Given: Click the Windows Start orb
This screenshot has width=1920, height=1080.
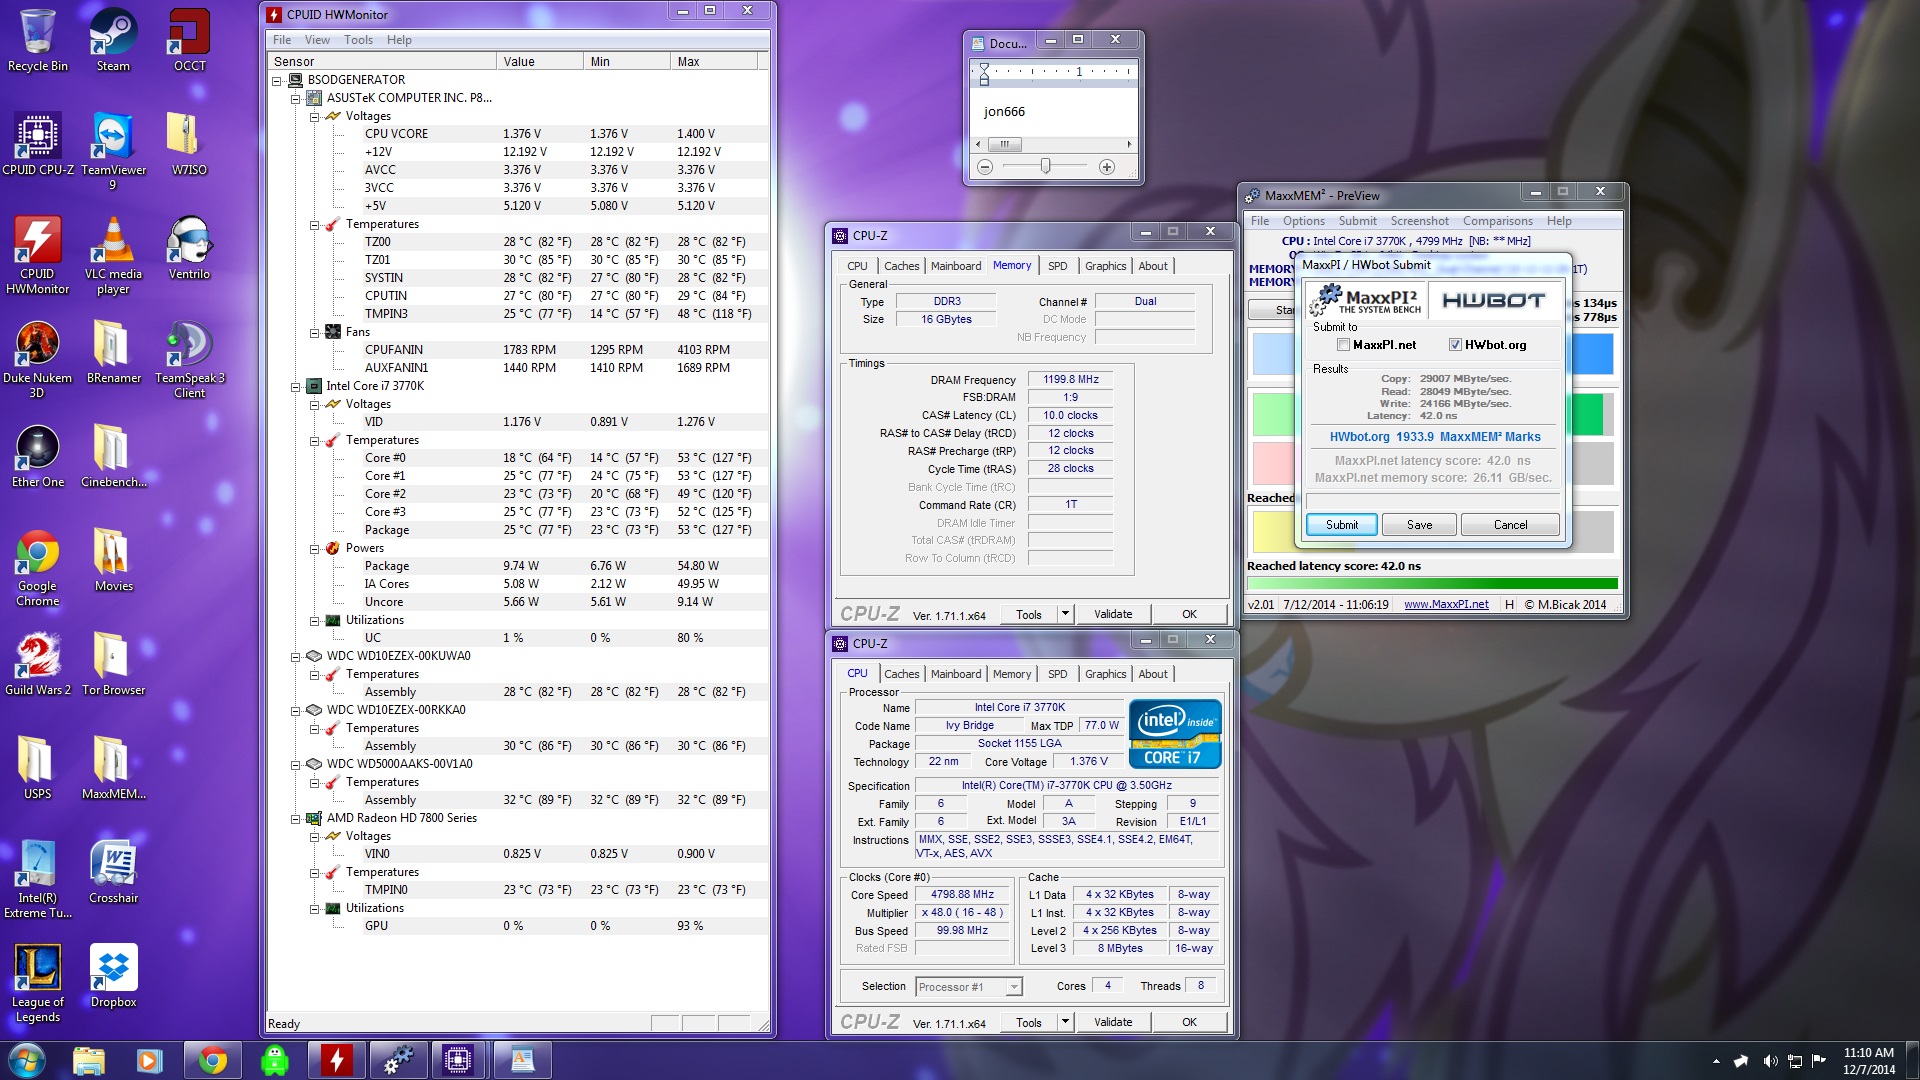Looking at the screenshot, I should click(x=27, y=1060).
